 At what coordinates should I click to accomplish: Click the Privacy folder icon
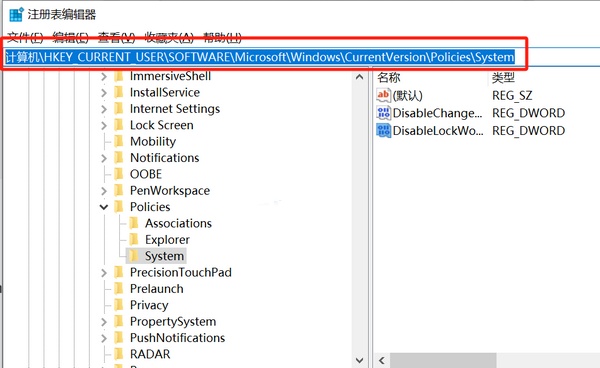pos(119,305)
